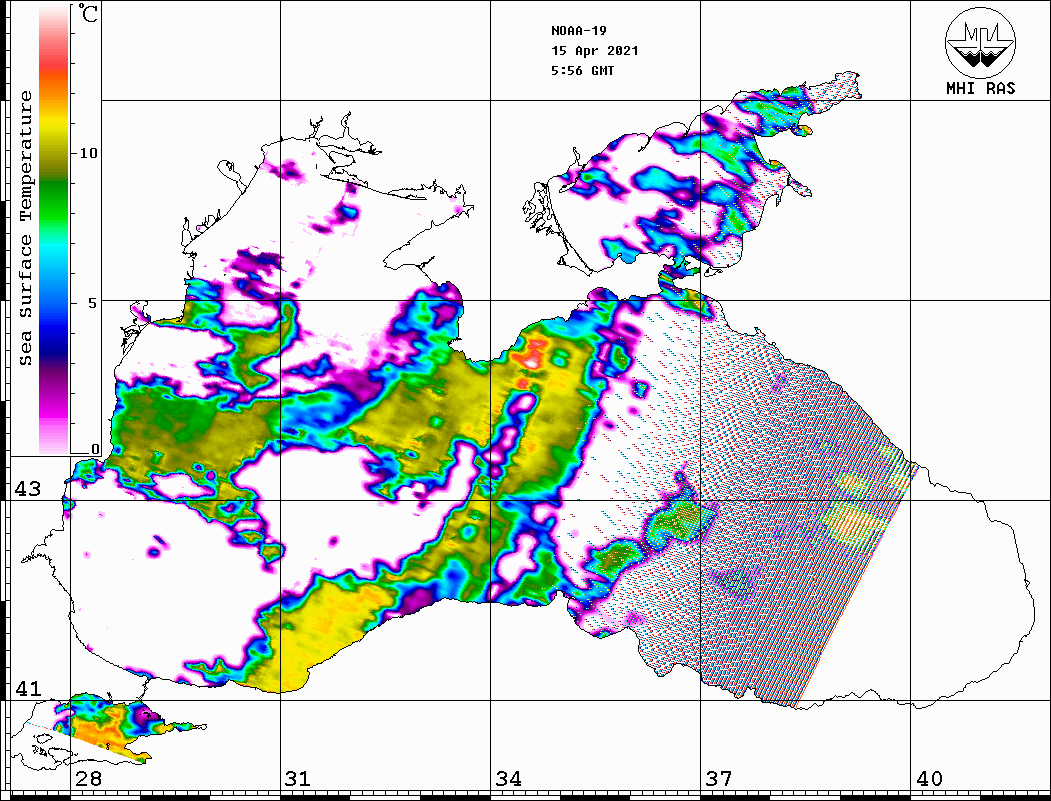Click the '5' value on temperature scale
Image resolution: width=1051 pixels, height=801 pixels.
(x=93, y=302)
